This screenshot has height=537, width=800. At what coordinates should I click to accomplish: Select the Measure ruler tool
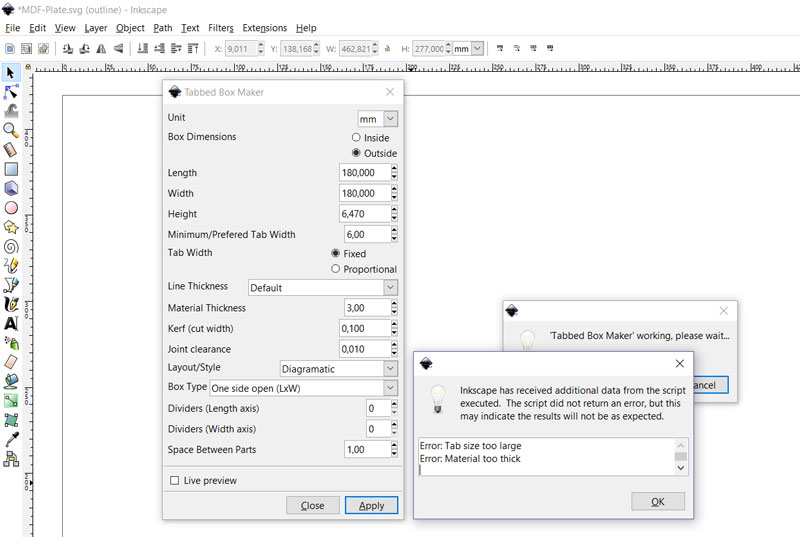pos(11,149)
